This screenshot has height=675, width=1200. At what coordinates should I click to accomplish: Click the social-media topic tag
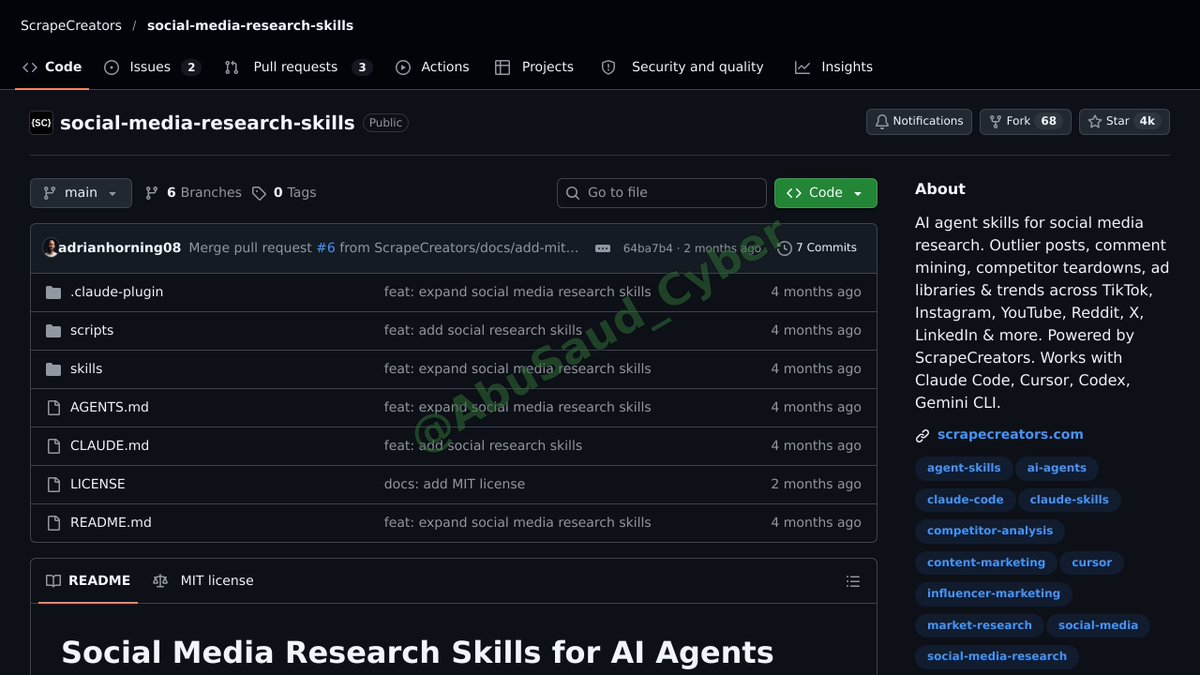(x=1098, y=625)
